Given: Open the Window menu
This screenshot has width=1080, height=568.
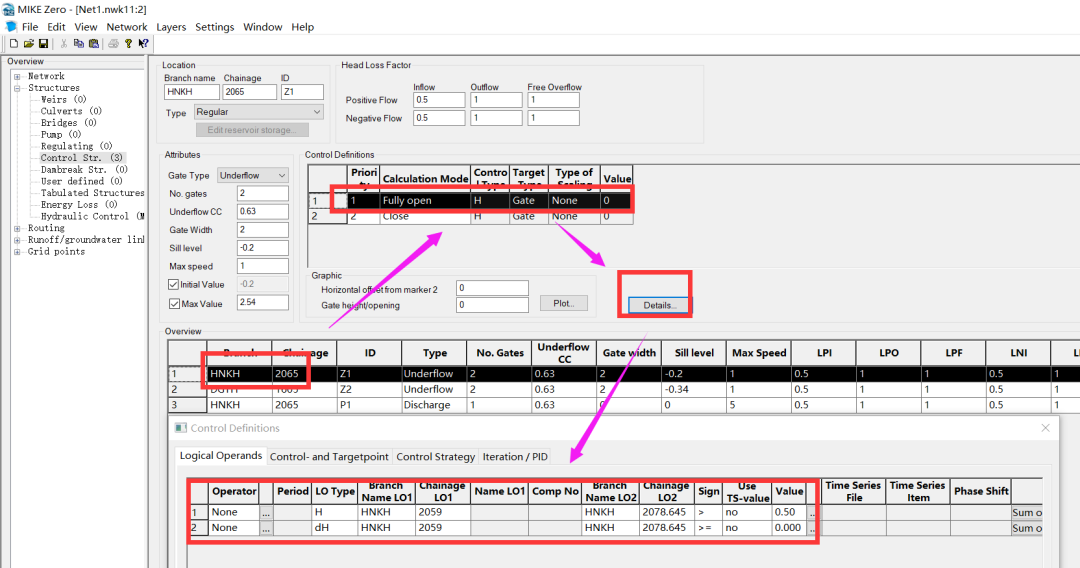Looking at the screenshot, I should pos(262,27).
